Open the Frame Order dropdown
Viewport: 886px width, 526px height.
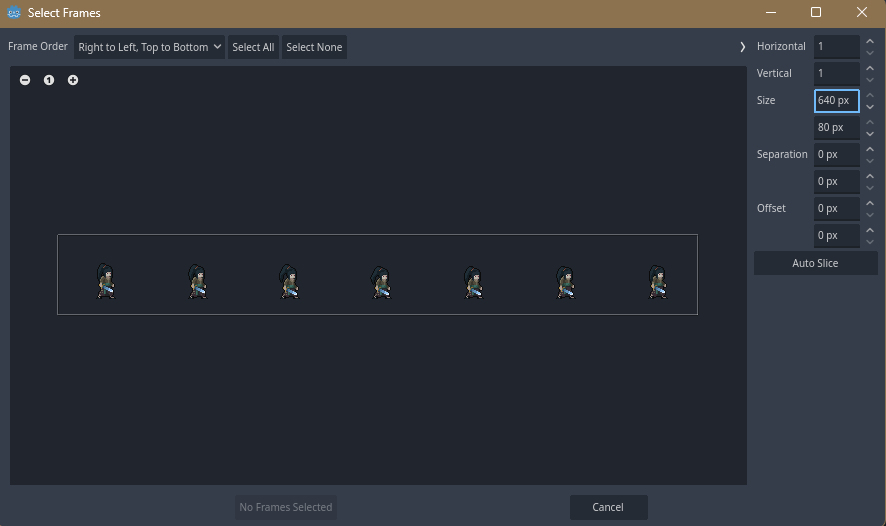pyautogui.click(x=149, y=47)
